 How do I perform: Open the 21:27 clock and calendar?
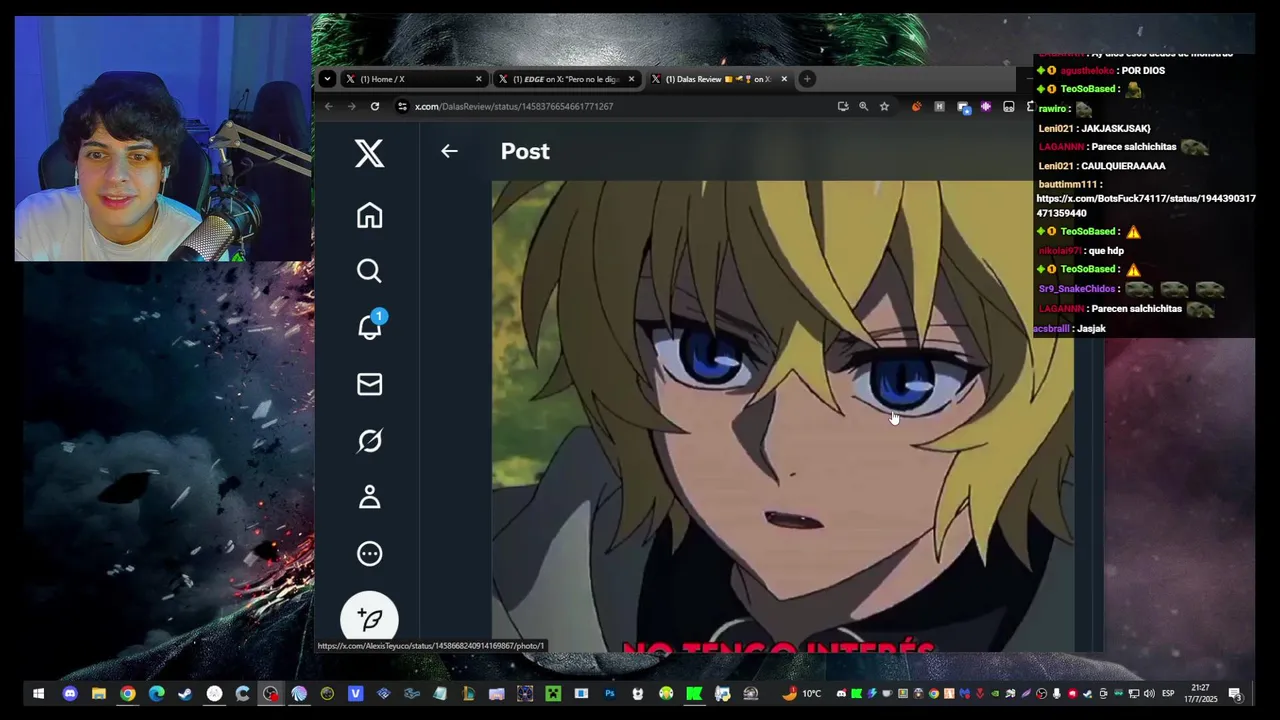pos(1201,694)
